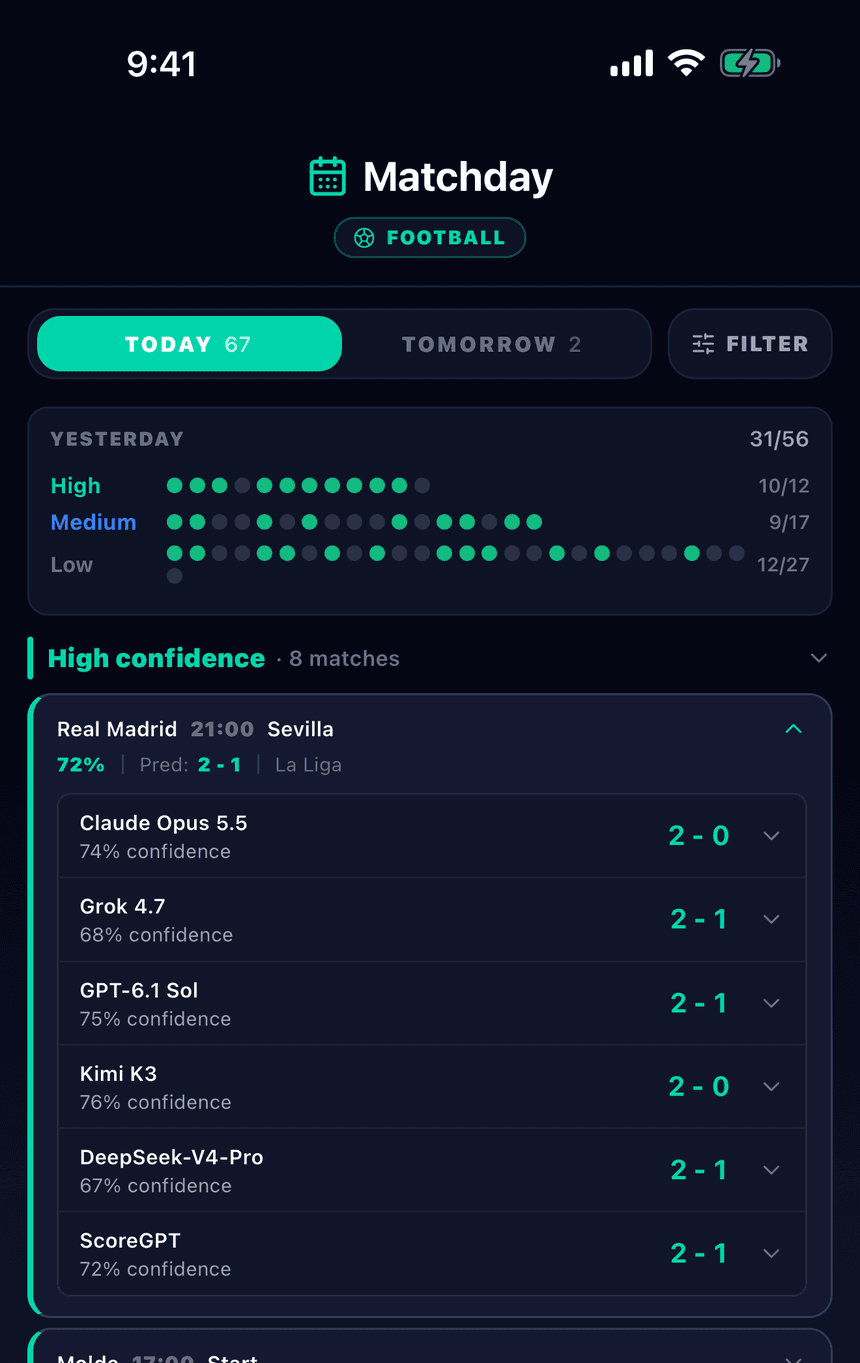860x1363 pixels.
Task: Tap the cellular signal bars icon
Action: pyautogui.click(x=631, y=64)
